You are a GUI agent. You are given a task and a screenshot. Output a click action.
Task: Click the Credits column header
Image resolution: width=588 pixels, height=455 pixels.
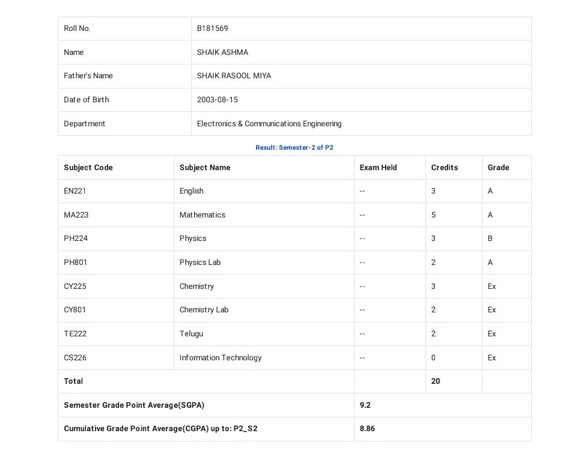(444, 168)
